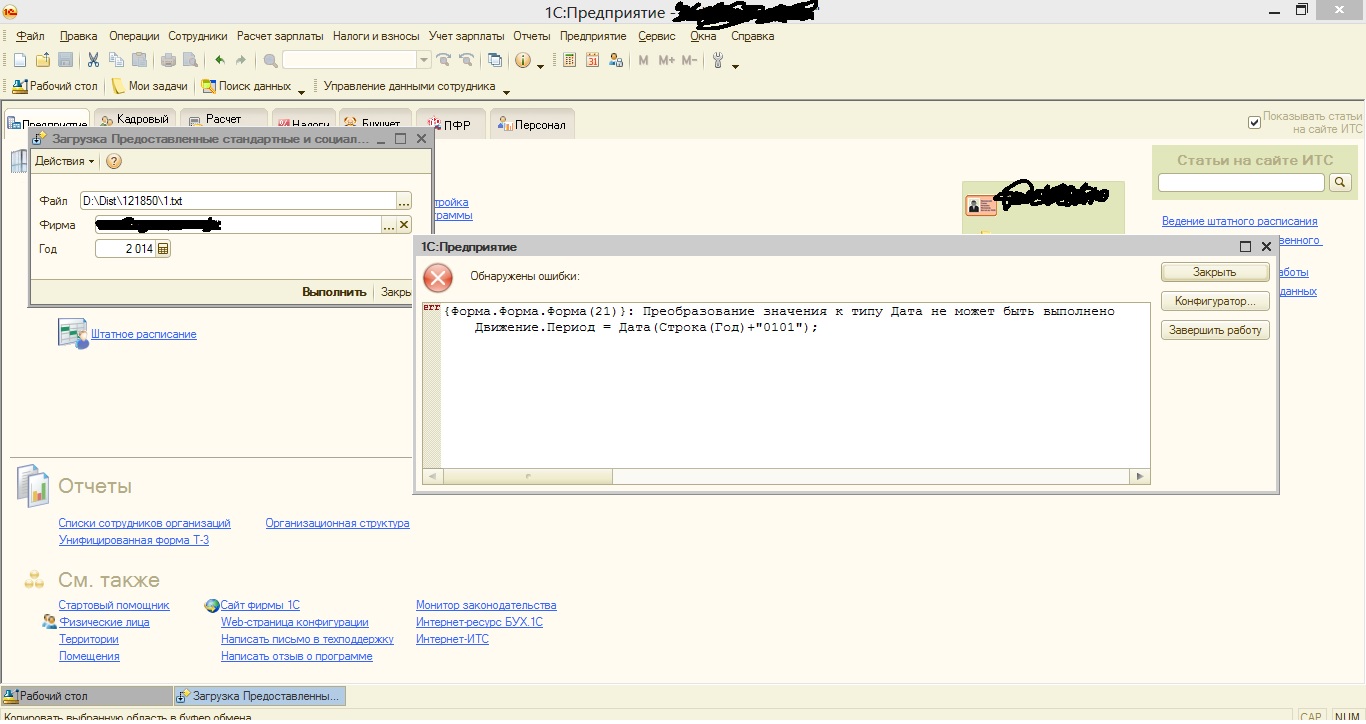Open Списки сотрудников организаций report

click(144, 523)
